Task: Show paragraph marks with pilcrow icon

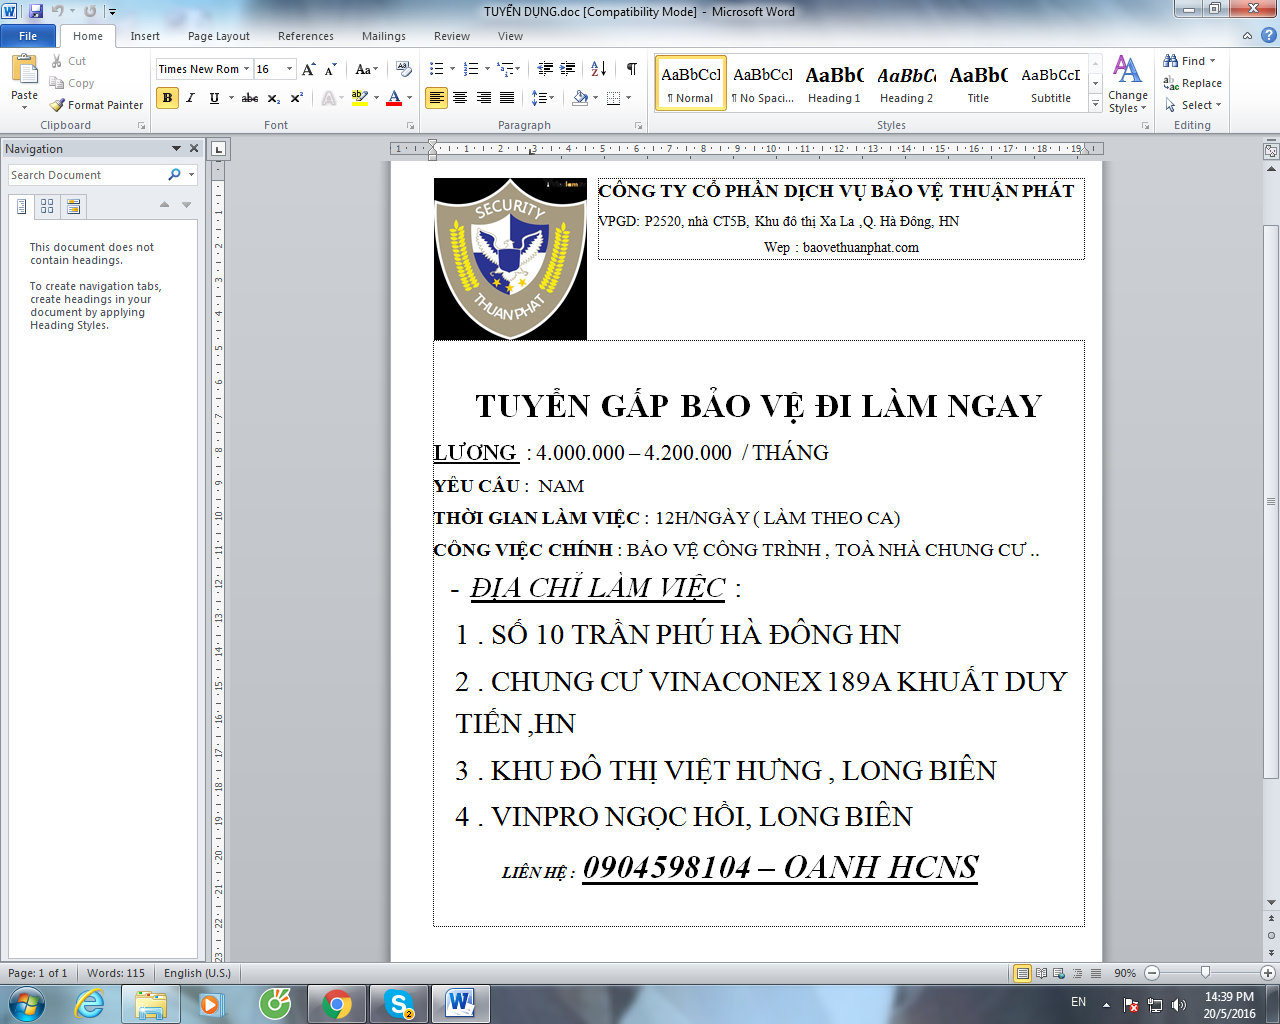Action: [632, 69]
